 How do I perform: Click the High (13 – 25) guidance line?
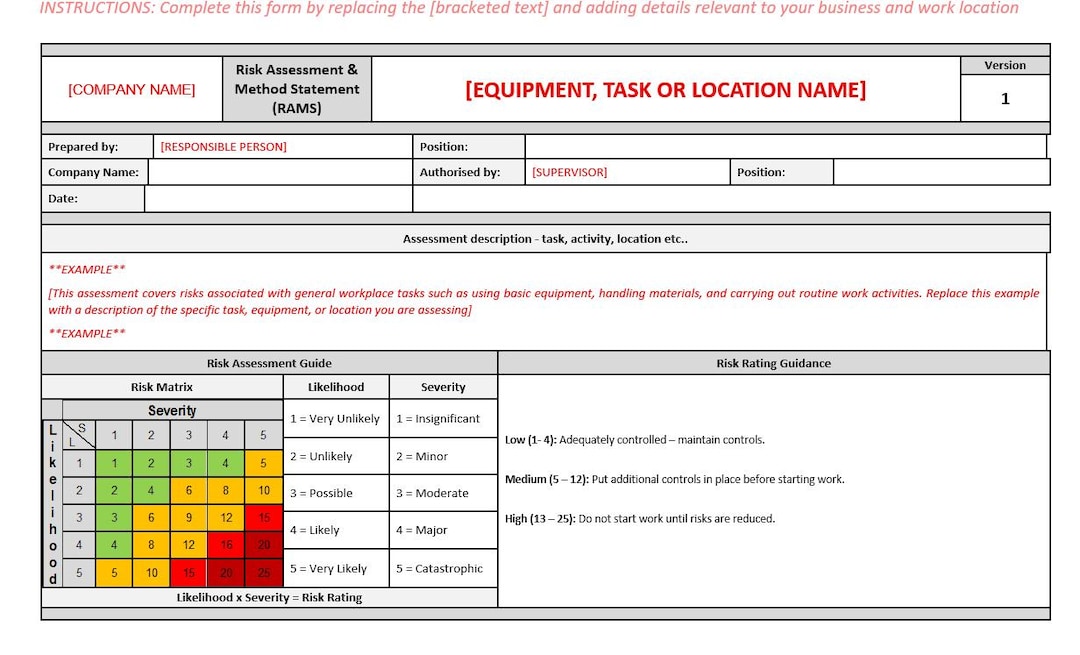pyautogui.click(x=640, y=518)
